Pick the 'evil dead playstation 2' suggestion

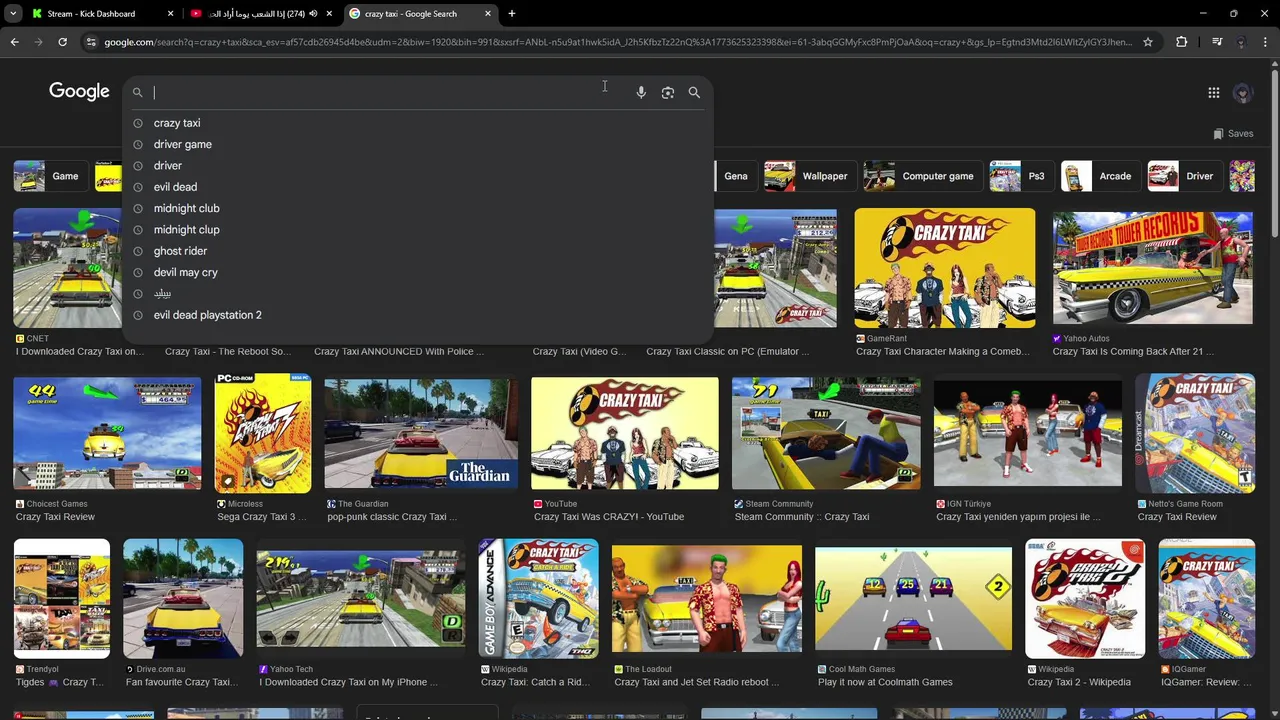coord(208,315)
